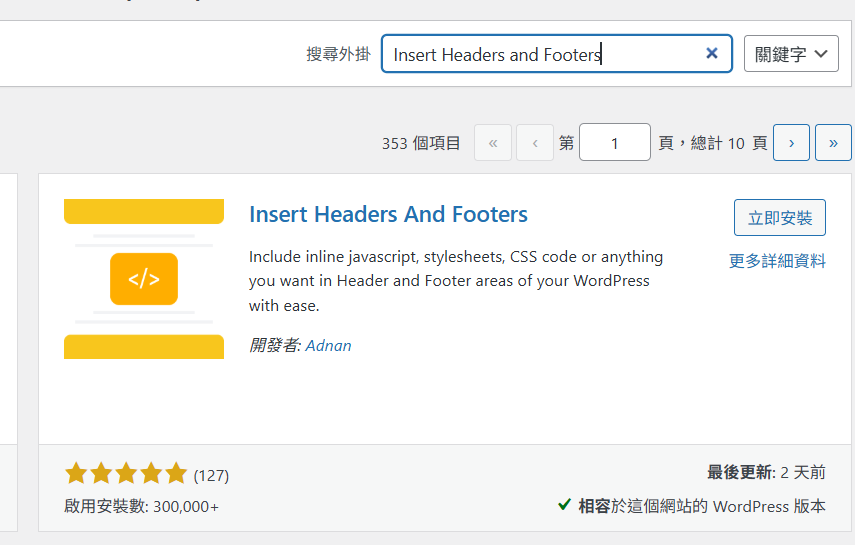Open the 關鍵字 search type dropdown
This screenshot has height=545, width=855.
[x=791, y=54]
